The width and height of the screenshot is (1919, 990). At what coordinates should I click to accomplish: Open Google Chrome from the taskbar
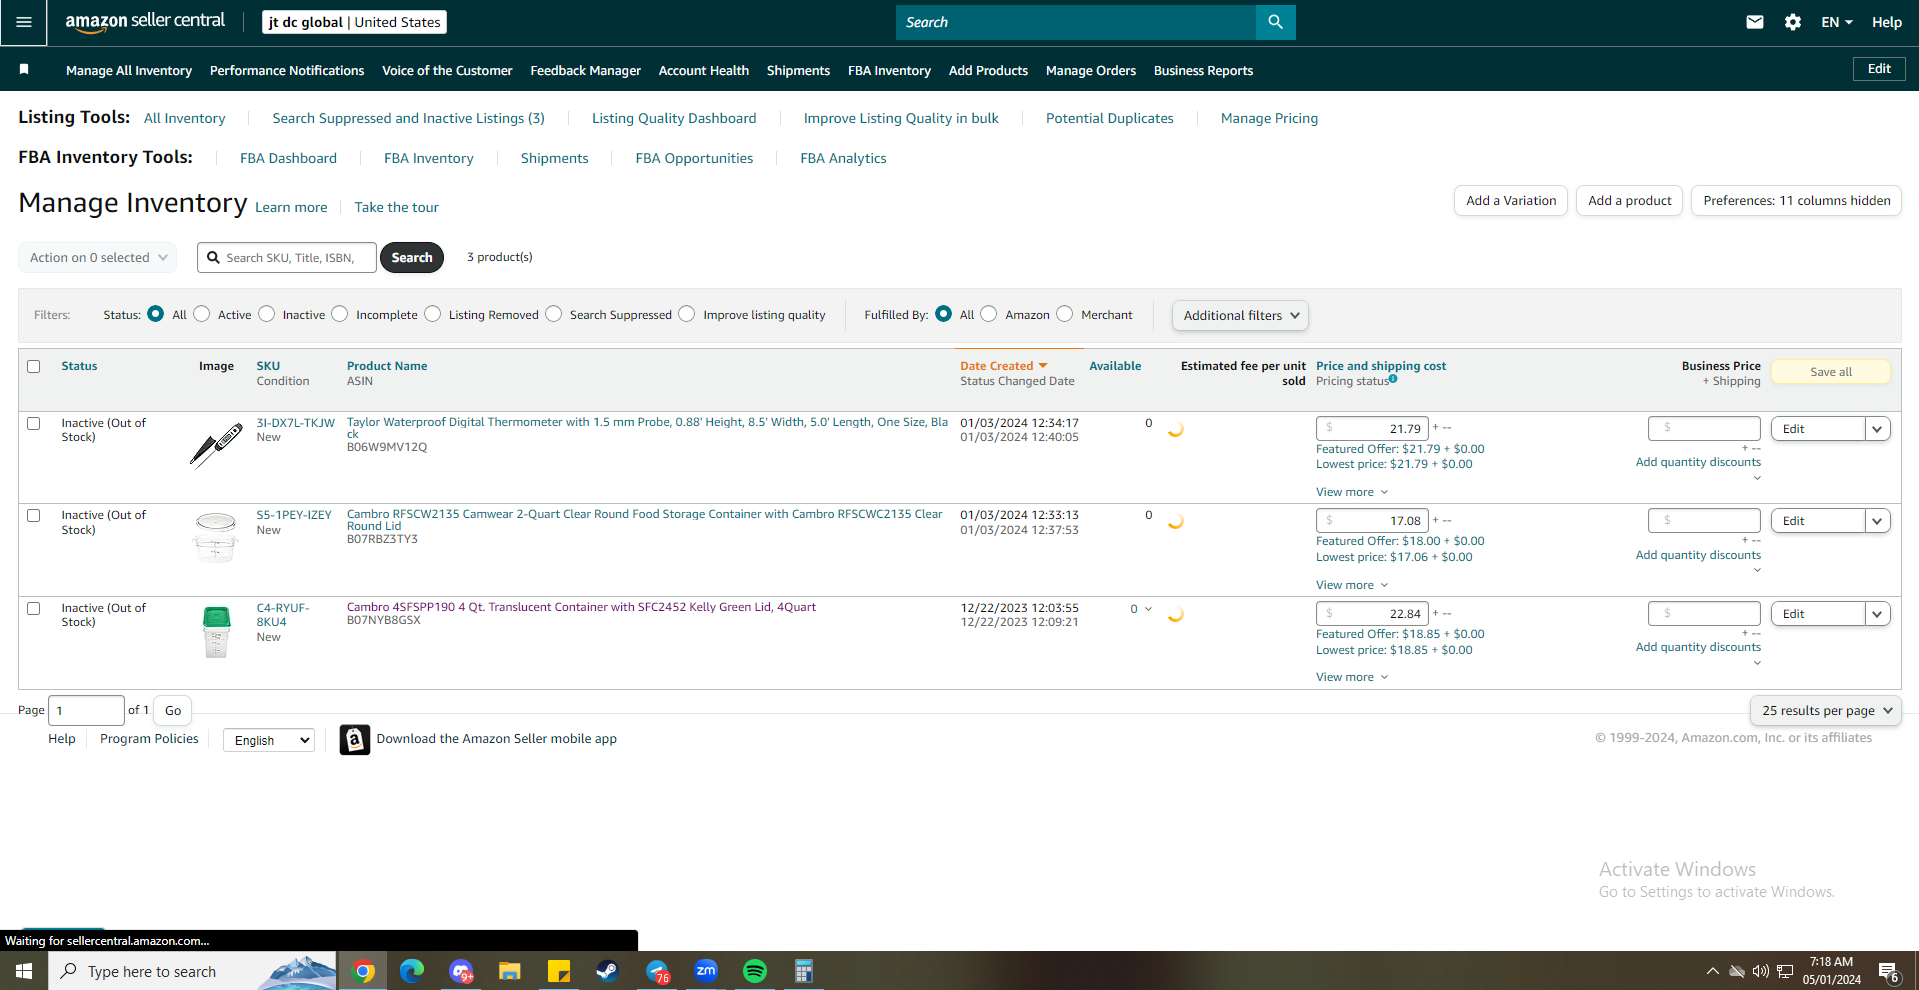(x=363, y=971)
